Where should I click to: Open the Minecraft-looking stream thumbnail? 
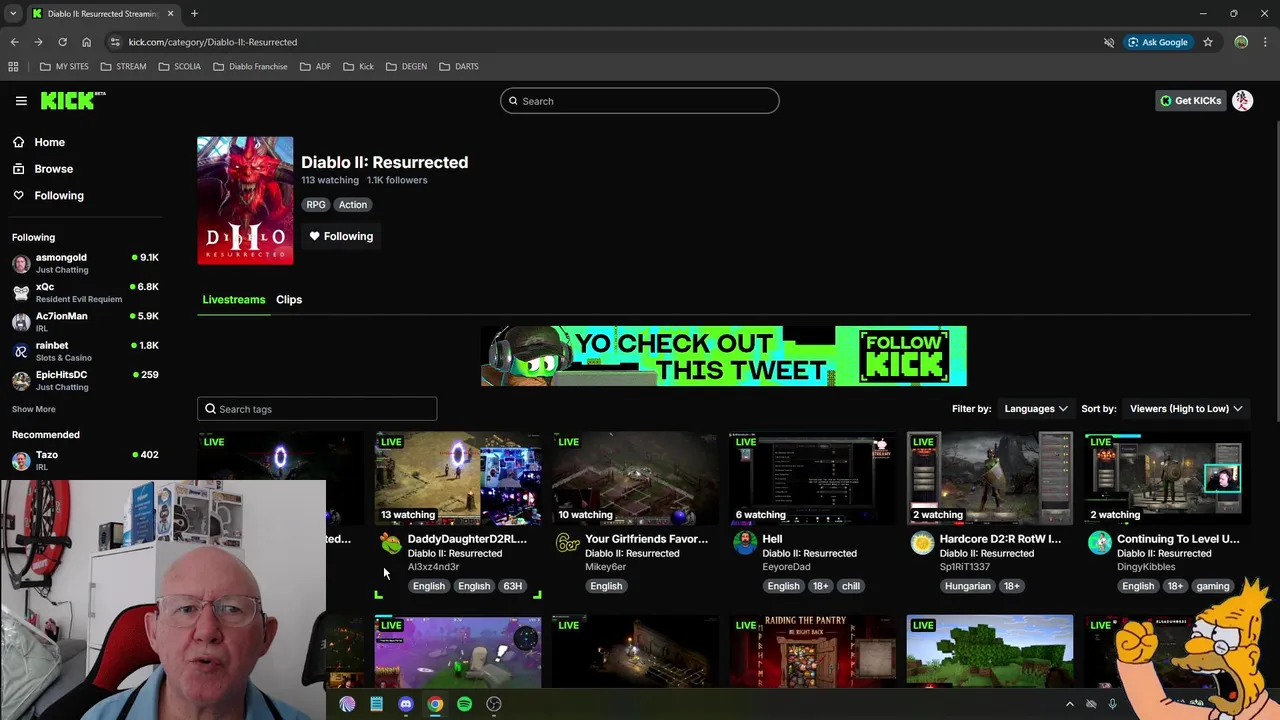[x=990, y=652]
